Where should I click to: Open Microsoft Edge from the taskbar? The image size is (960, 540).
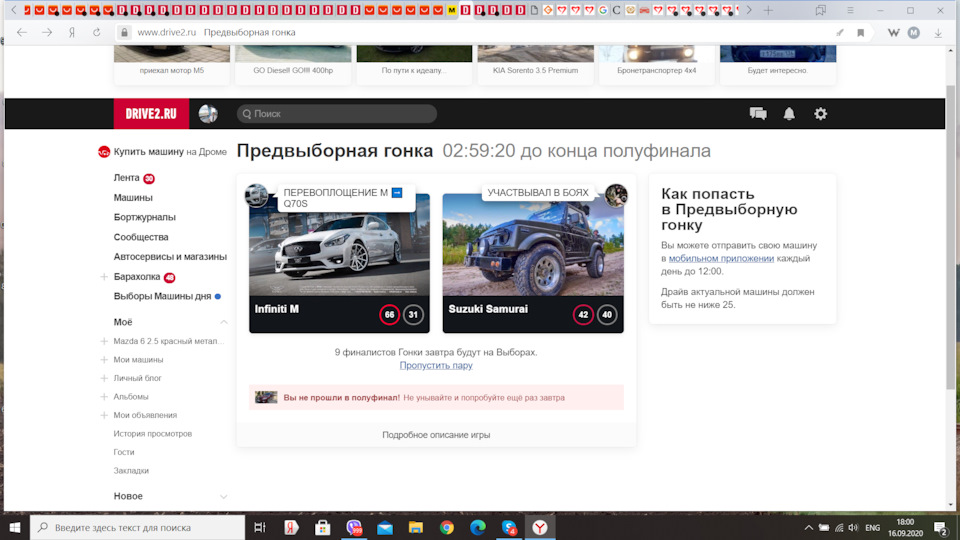pos(478,527)
